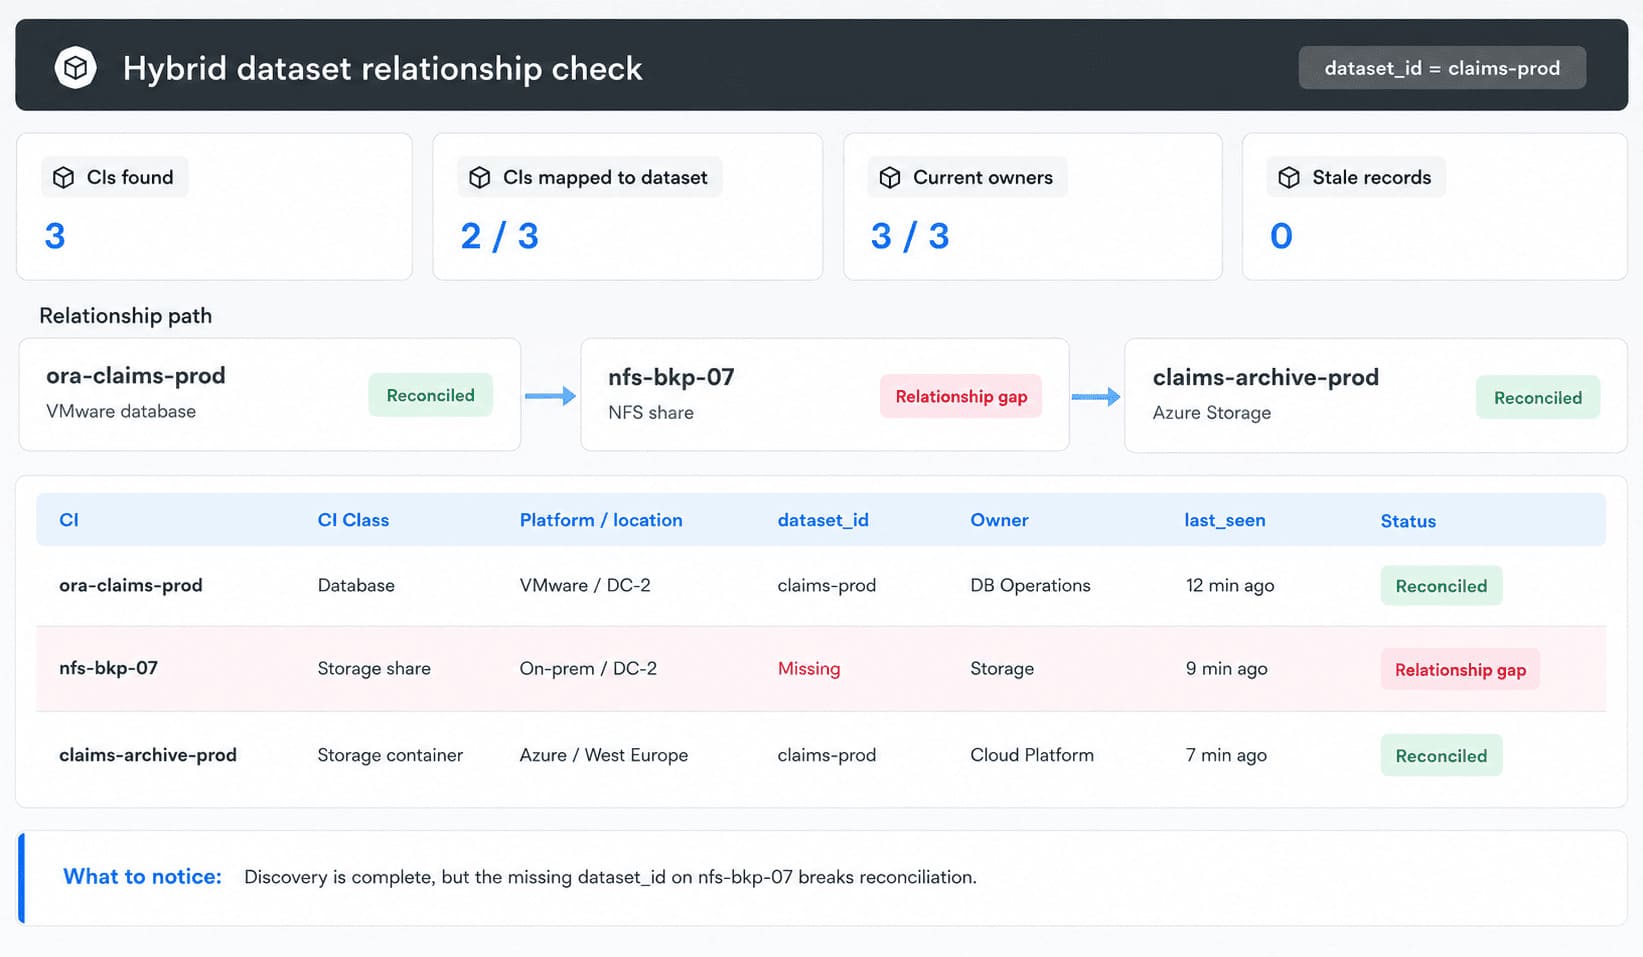Click the Database class cell
This screenshot has height=957, width=1643.
(x=356, y=585)
